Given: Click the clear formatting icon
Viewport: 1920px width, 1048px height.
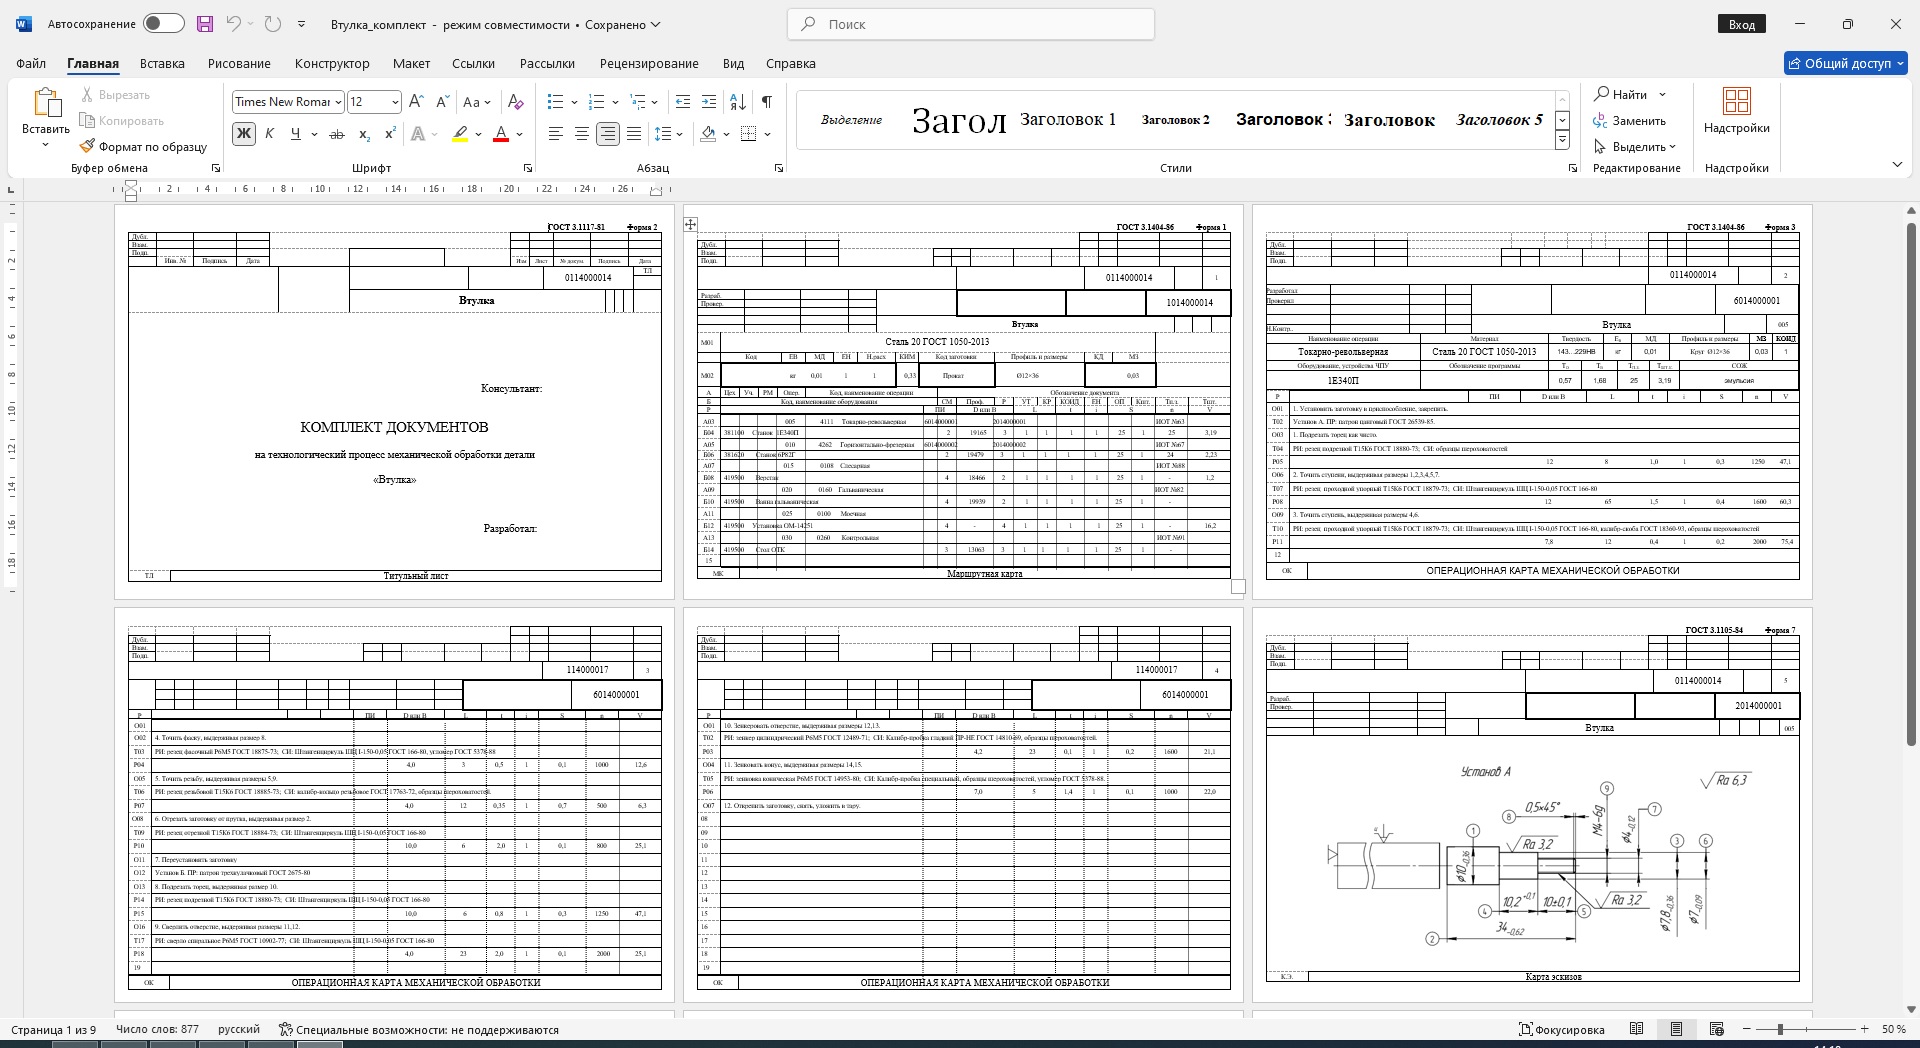Looking at the screenshot, I should [515, 102].
